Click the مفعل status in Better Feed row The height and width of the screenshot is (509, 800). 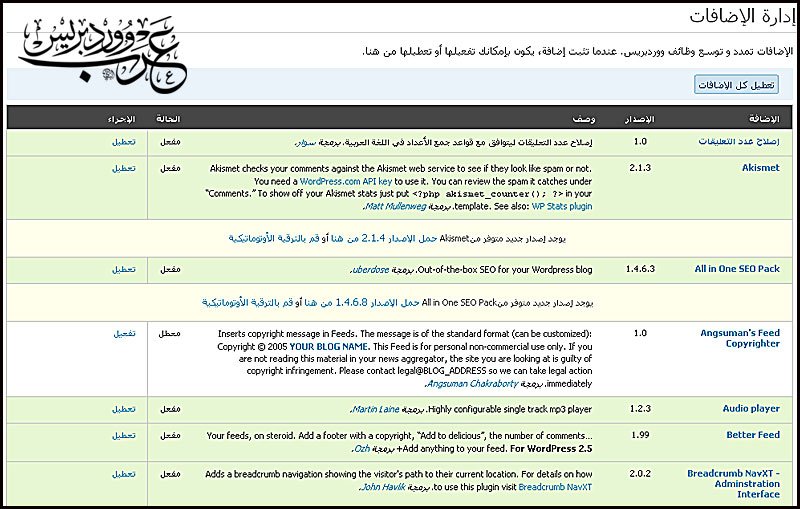[170, 436]
